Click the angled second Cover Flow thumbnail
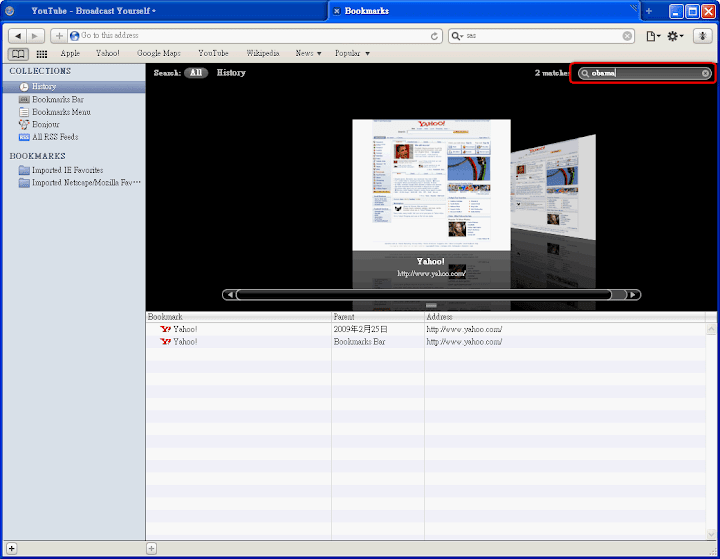720x559 pixels. [x=553, y=187]
